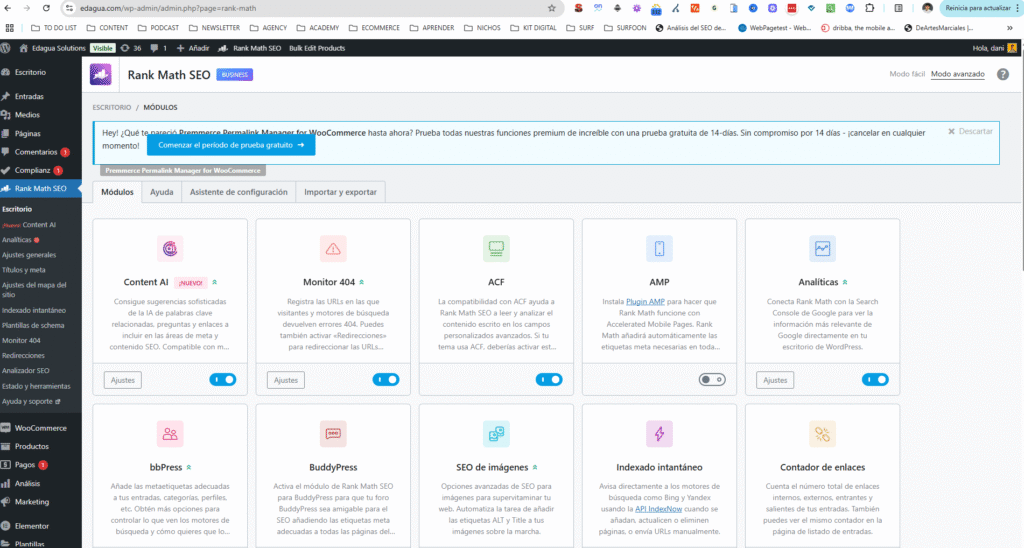Open the help question mark icon
Image resolution: width=1024 pixels, height=548 pixels.
1003,75
